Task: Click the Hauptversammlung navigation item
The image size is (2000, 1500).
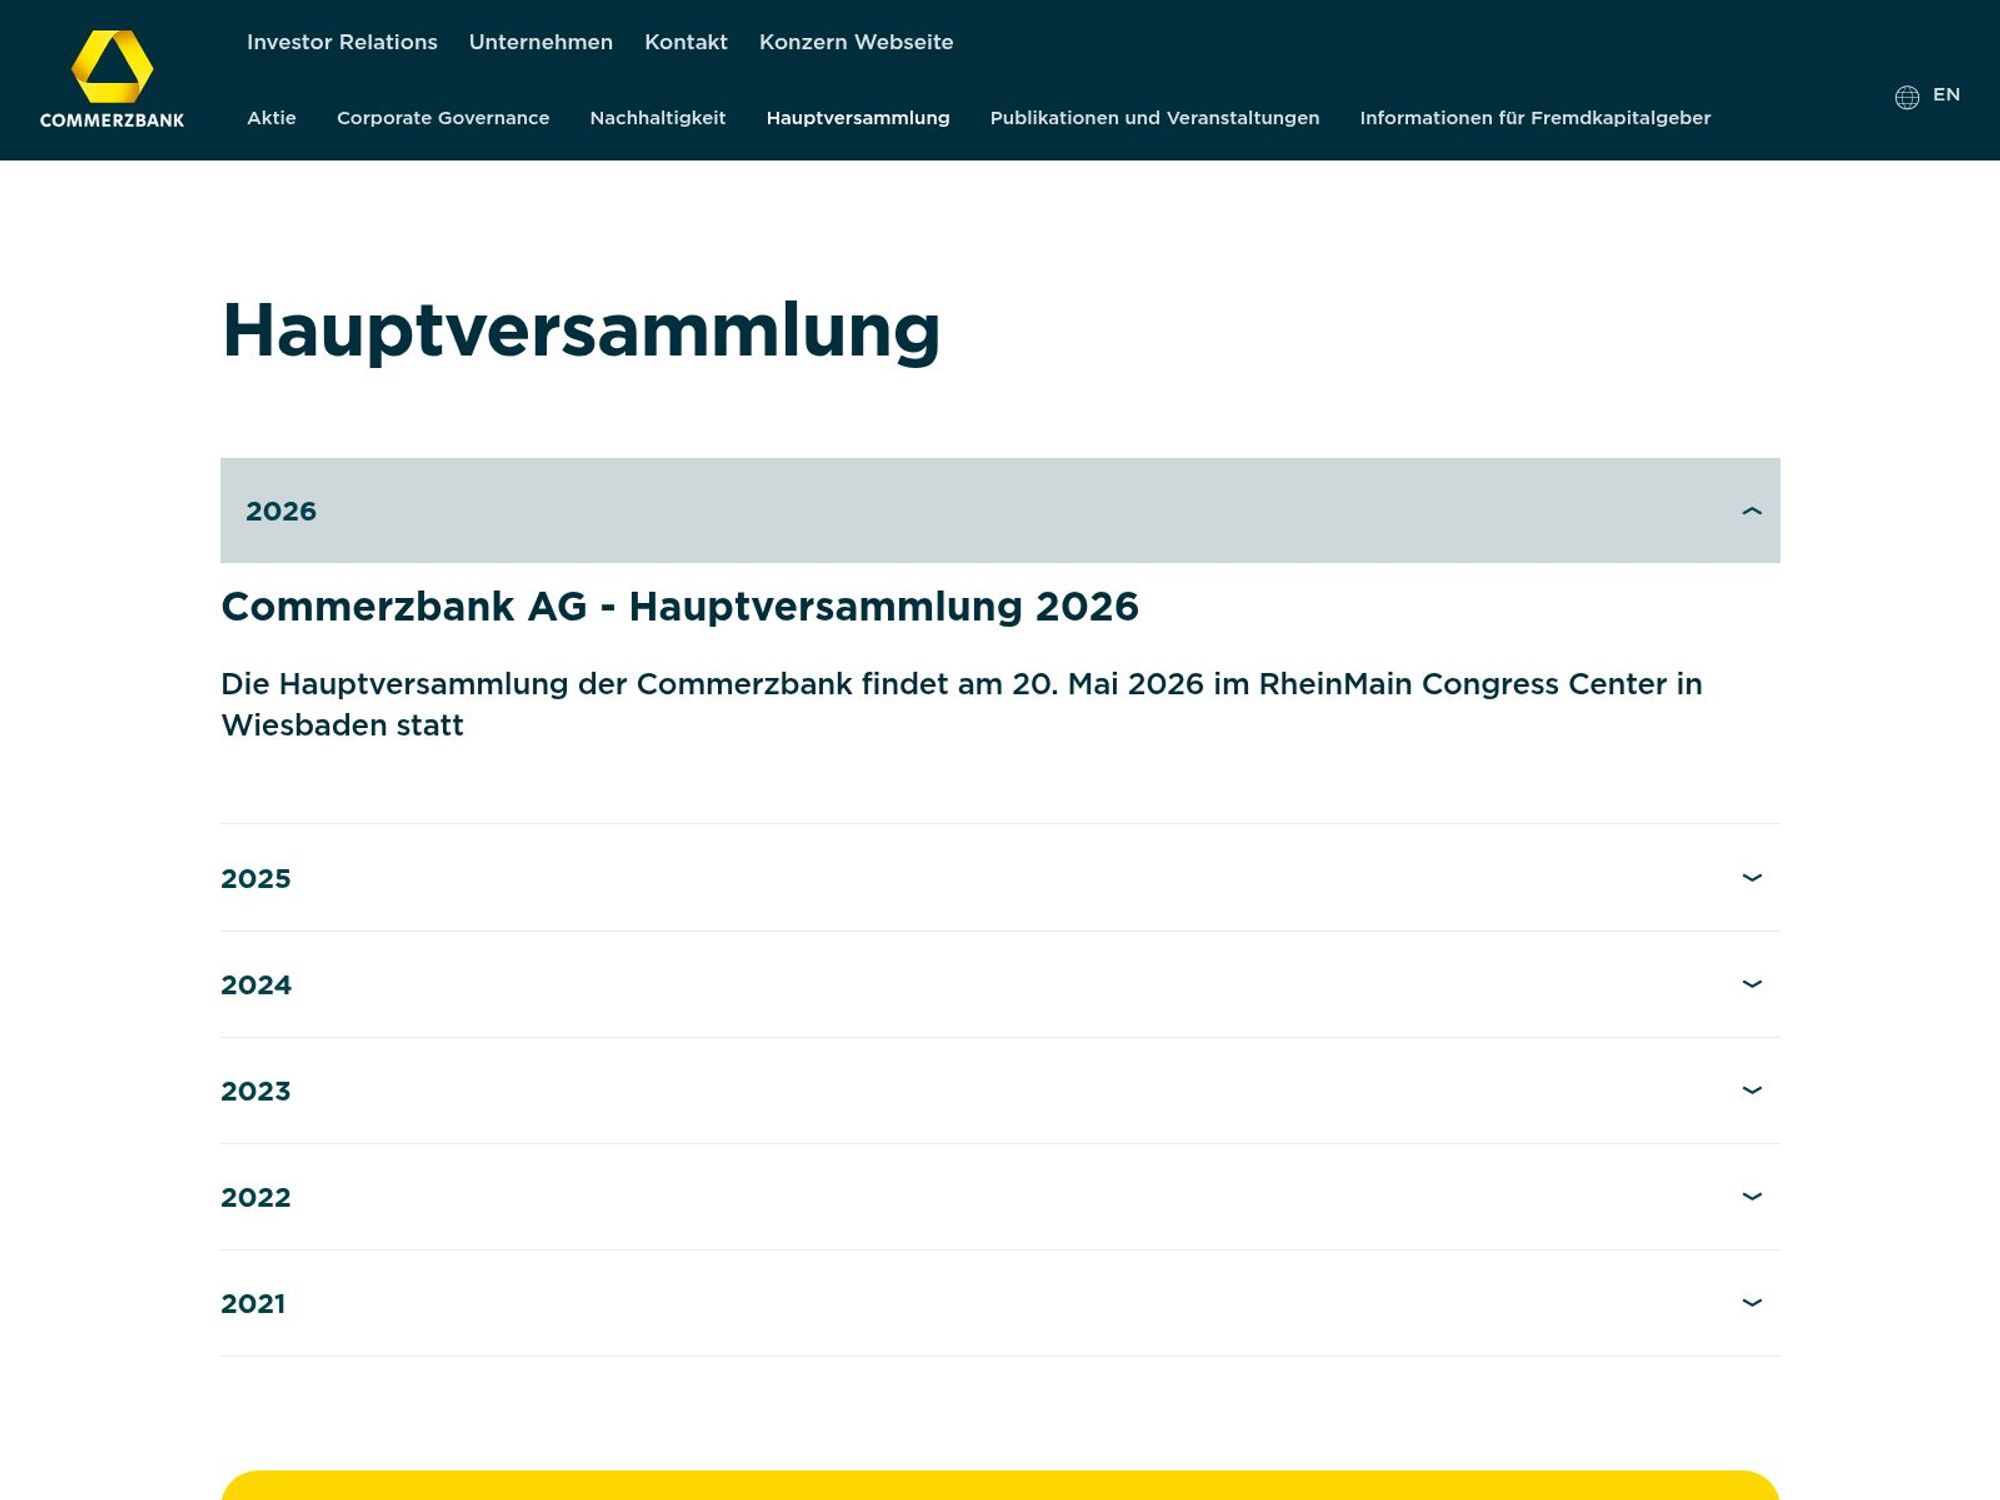Action: pos(858,118)
